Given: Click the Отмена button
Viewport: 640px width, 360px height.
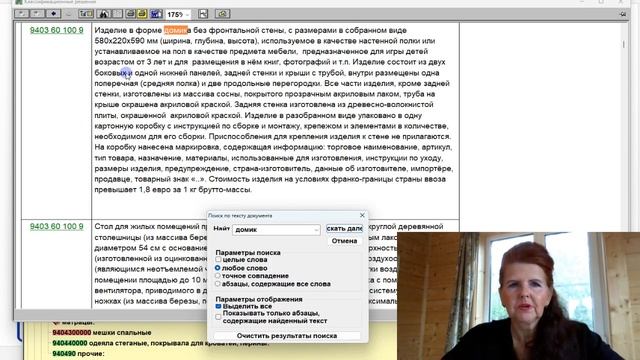Looking at the screenshot, I should coord(344,241).
